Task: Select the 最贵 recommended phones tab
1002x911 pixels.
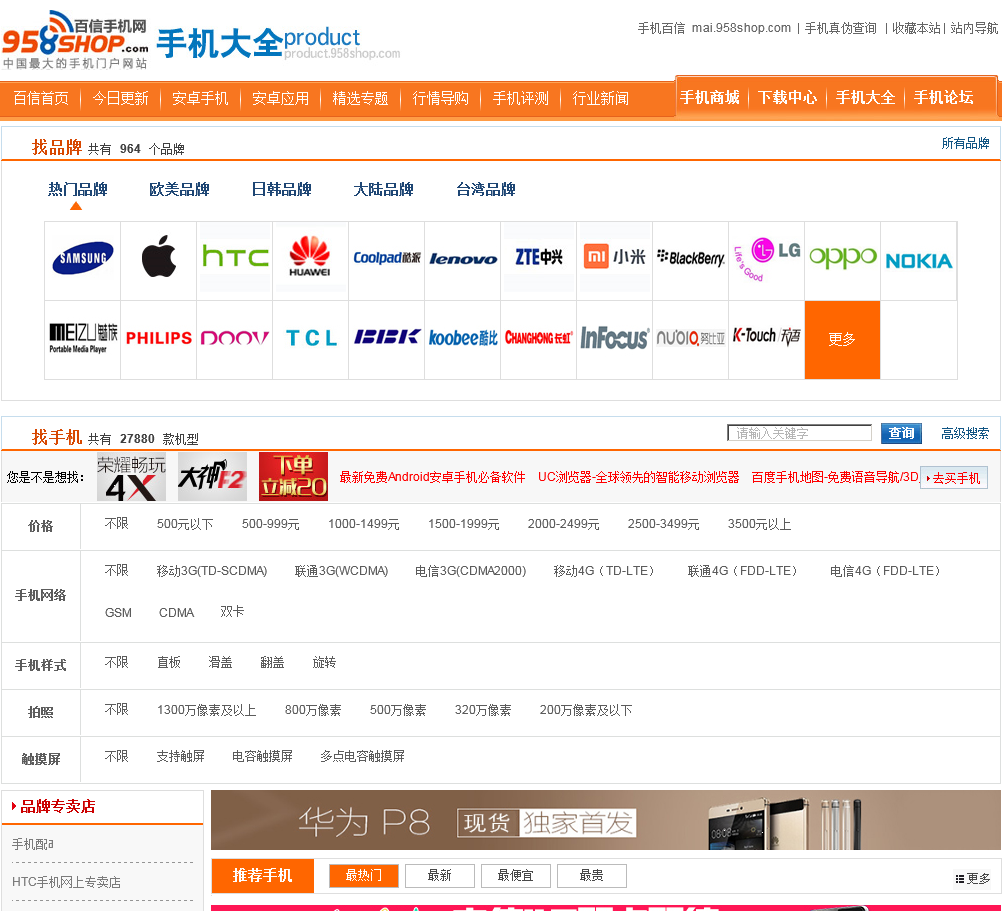Action: click(x=592, y=876)
